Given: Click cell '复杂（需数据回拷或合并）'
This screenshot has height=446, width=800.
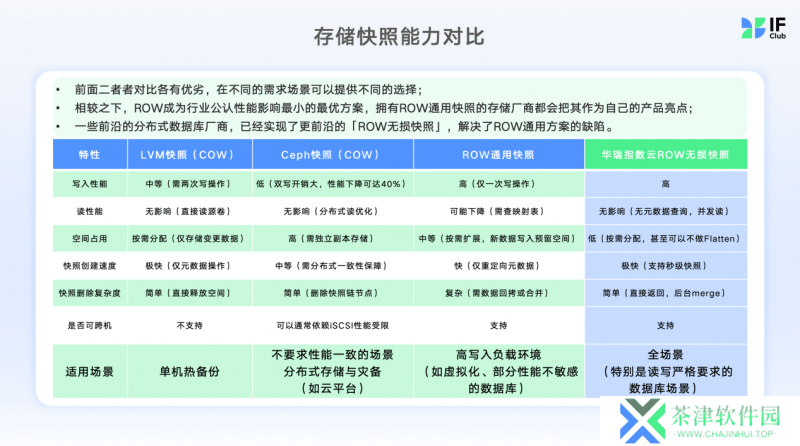Looking at the screenshot, I should coord(498,293).
